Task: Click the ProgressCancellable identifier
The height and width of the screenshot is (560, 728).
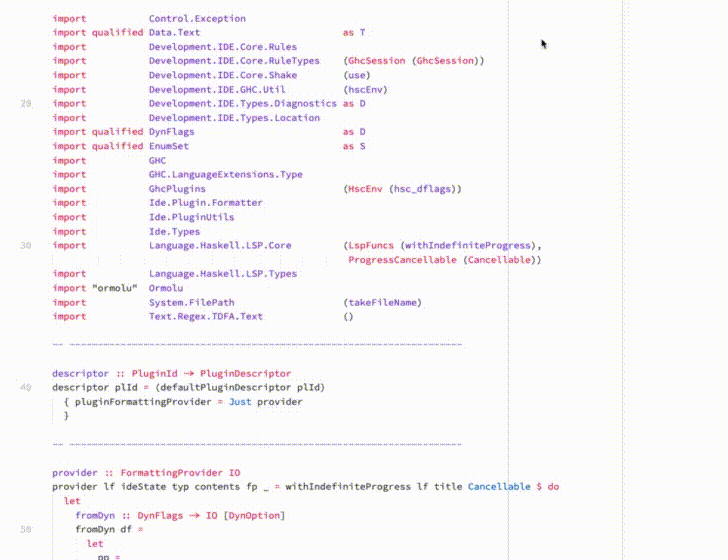Action: coord(403,260)
